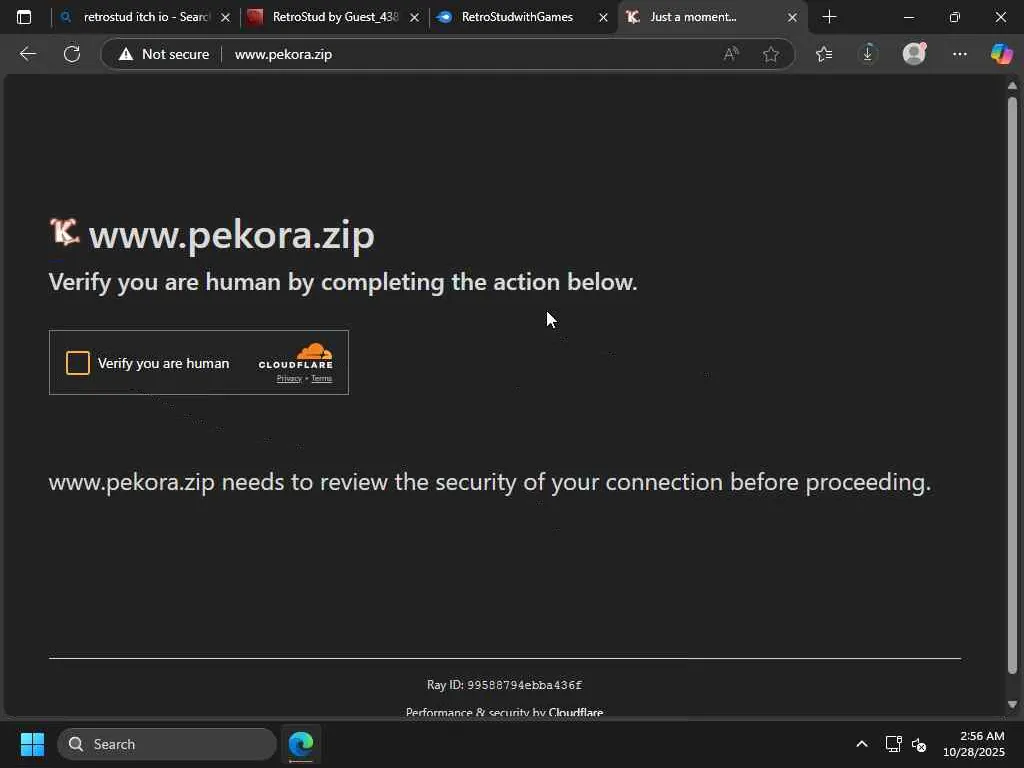The image size is (1024, 768).
Task: Open the browser profile avatar
Action: 914,54
